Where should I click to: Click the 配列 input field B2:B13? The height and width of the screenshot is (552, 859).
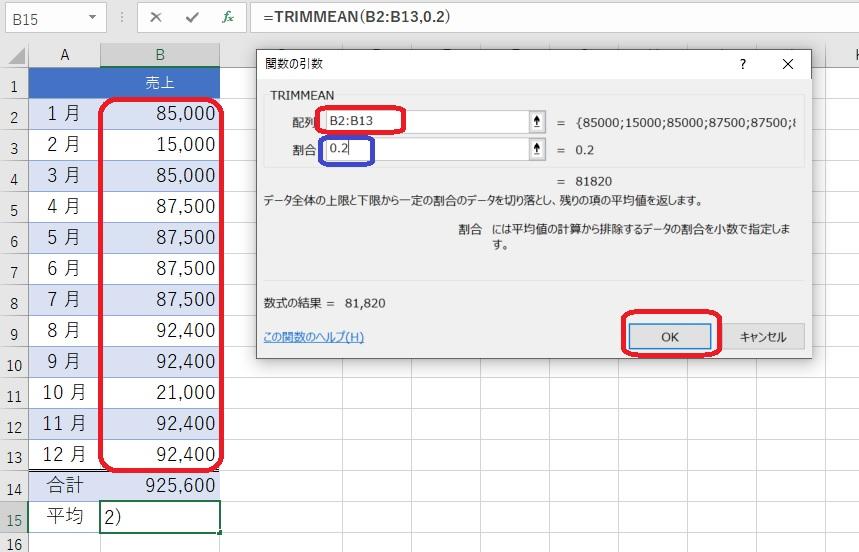point(426,121)
